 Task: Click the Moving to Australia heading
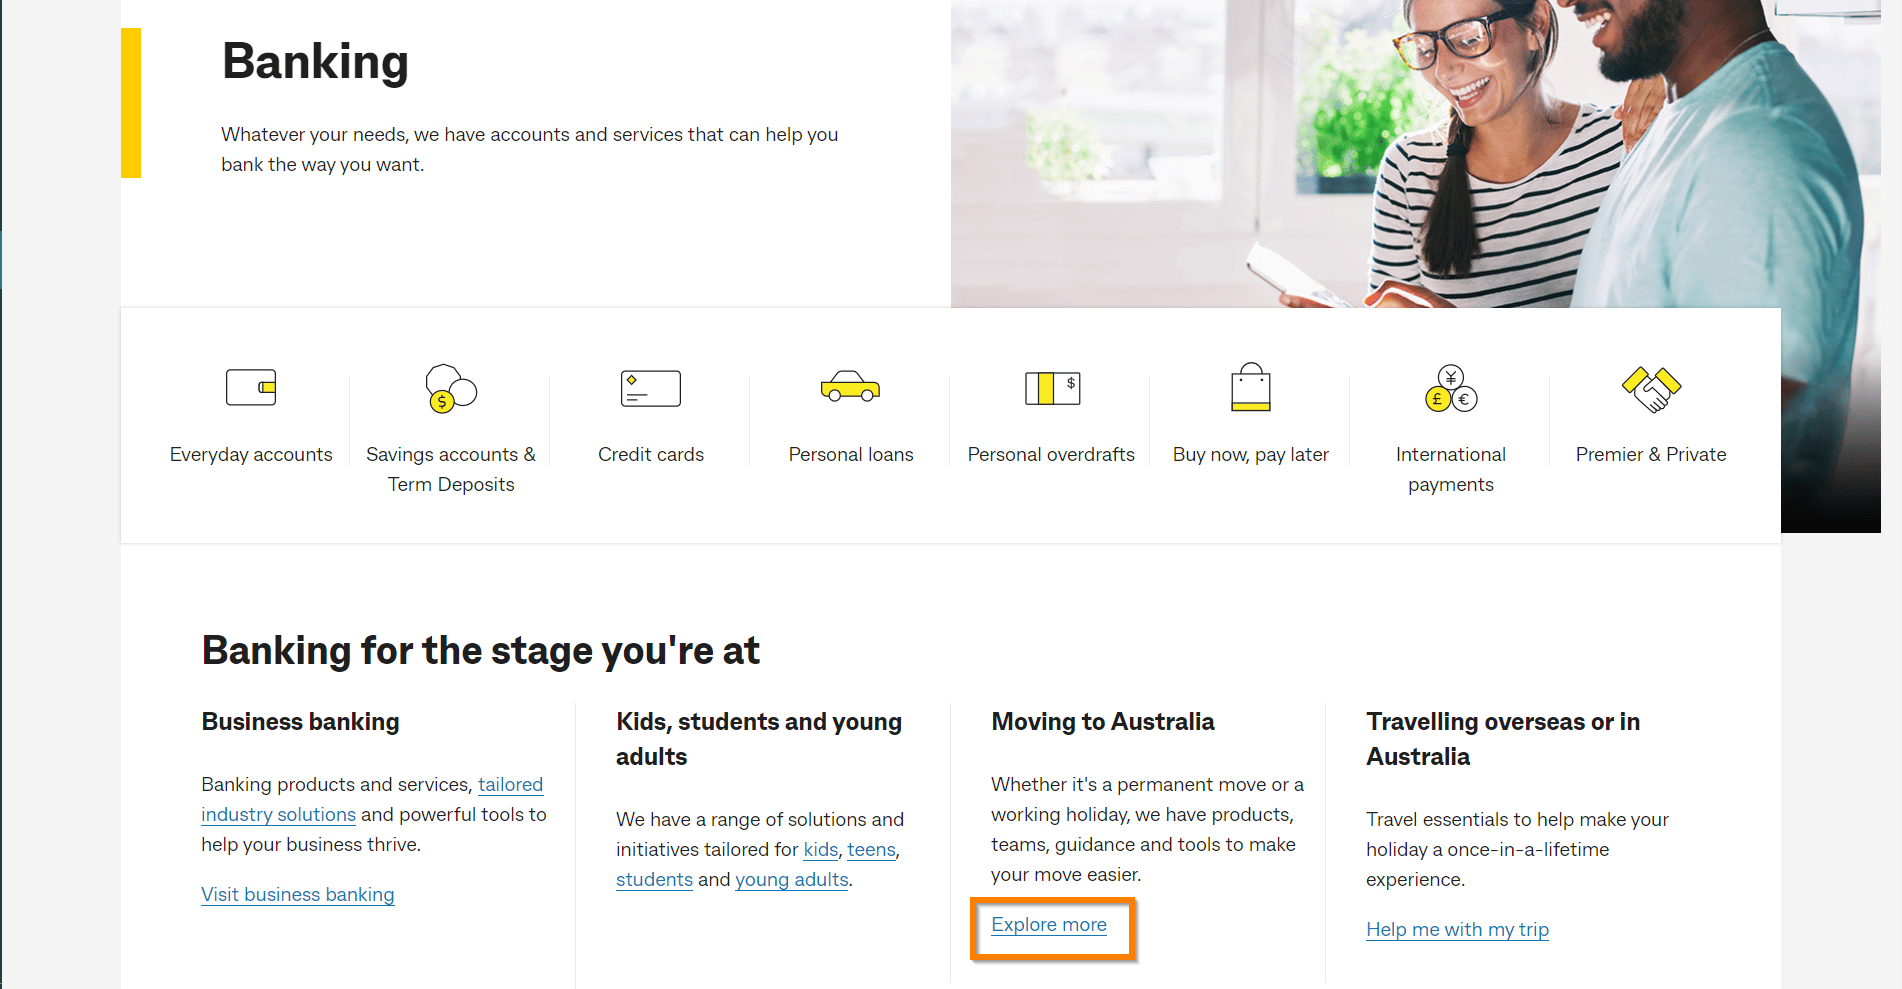[1102, 722]
